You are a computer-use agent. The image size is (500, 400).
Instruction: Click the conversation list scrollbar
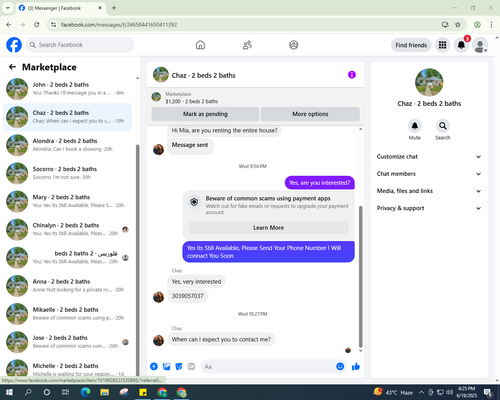[x=137, y=260]
